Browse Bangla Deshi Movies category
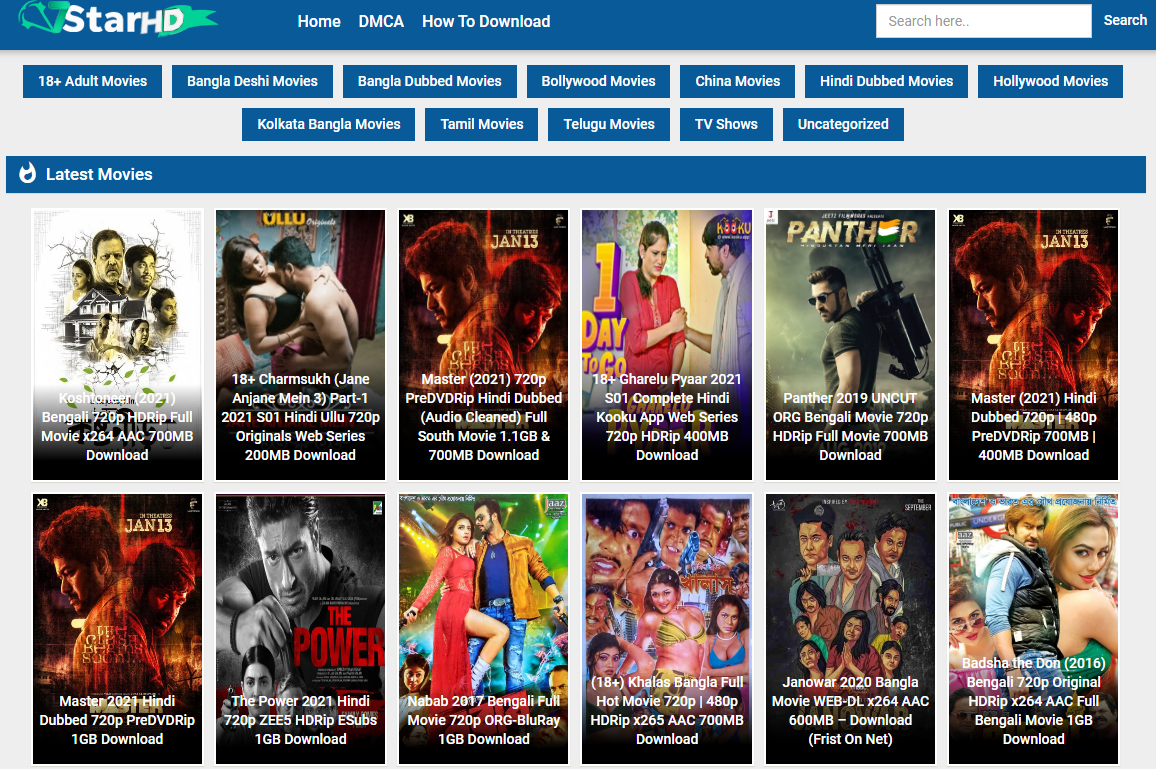The height and width of the screenshot is (769, 1156). 252,81
